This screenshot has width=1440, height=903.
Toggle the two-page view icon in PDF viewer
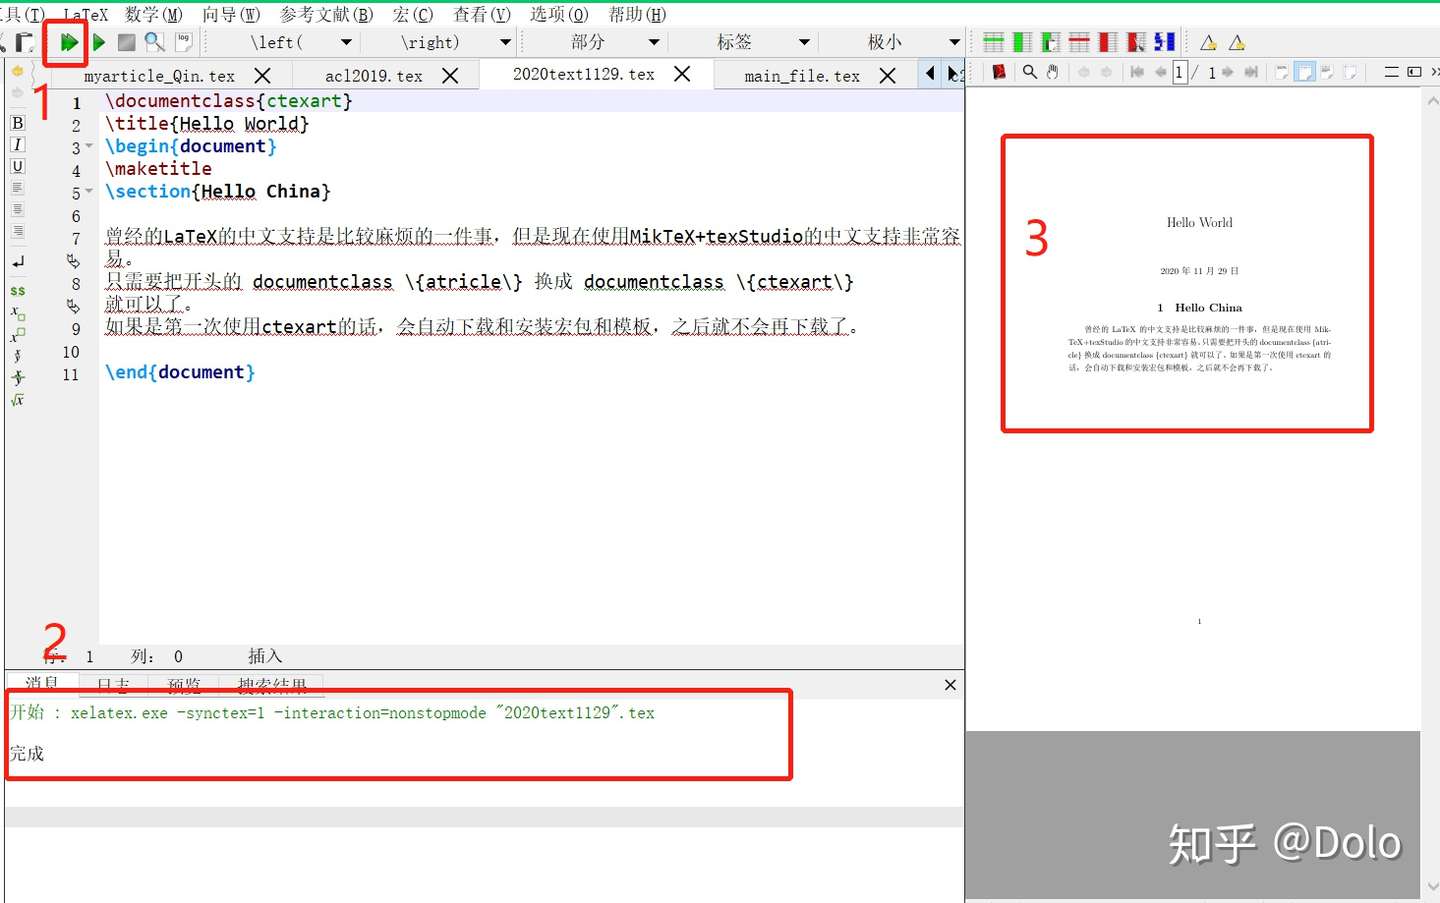(1327, 72)
